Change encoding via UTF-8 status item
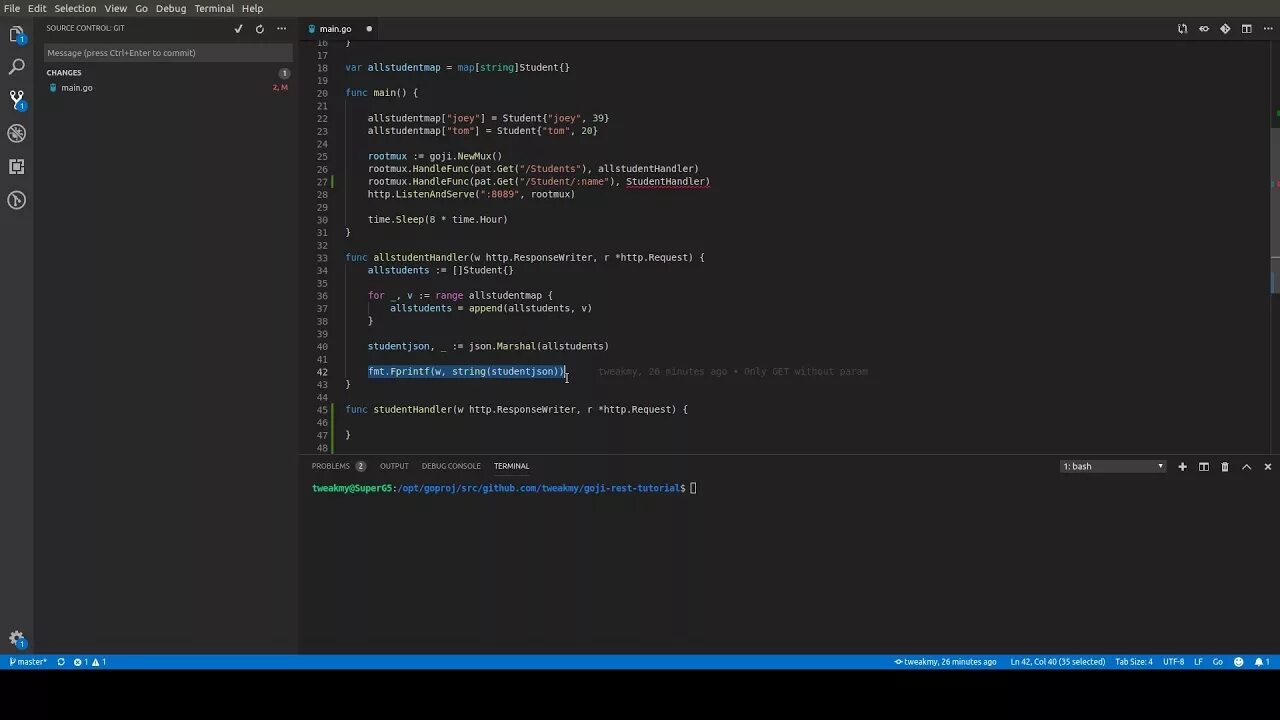Screen dimensions: 1280x720 pos(1174,662)
